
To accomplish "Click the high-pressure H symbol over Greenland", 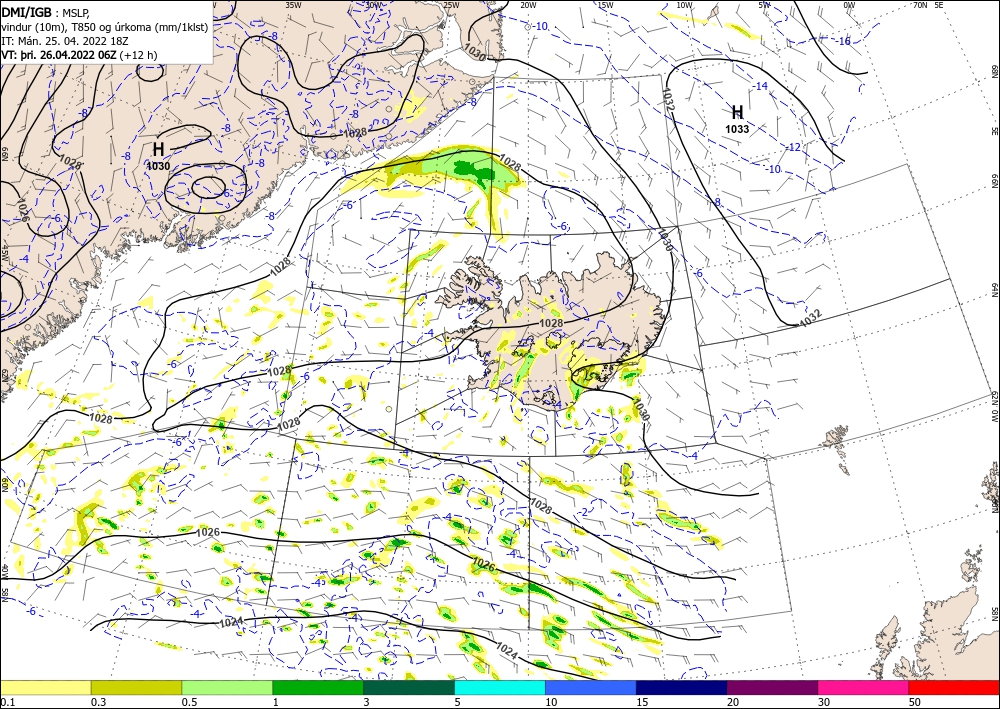I will (158, 150).
